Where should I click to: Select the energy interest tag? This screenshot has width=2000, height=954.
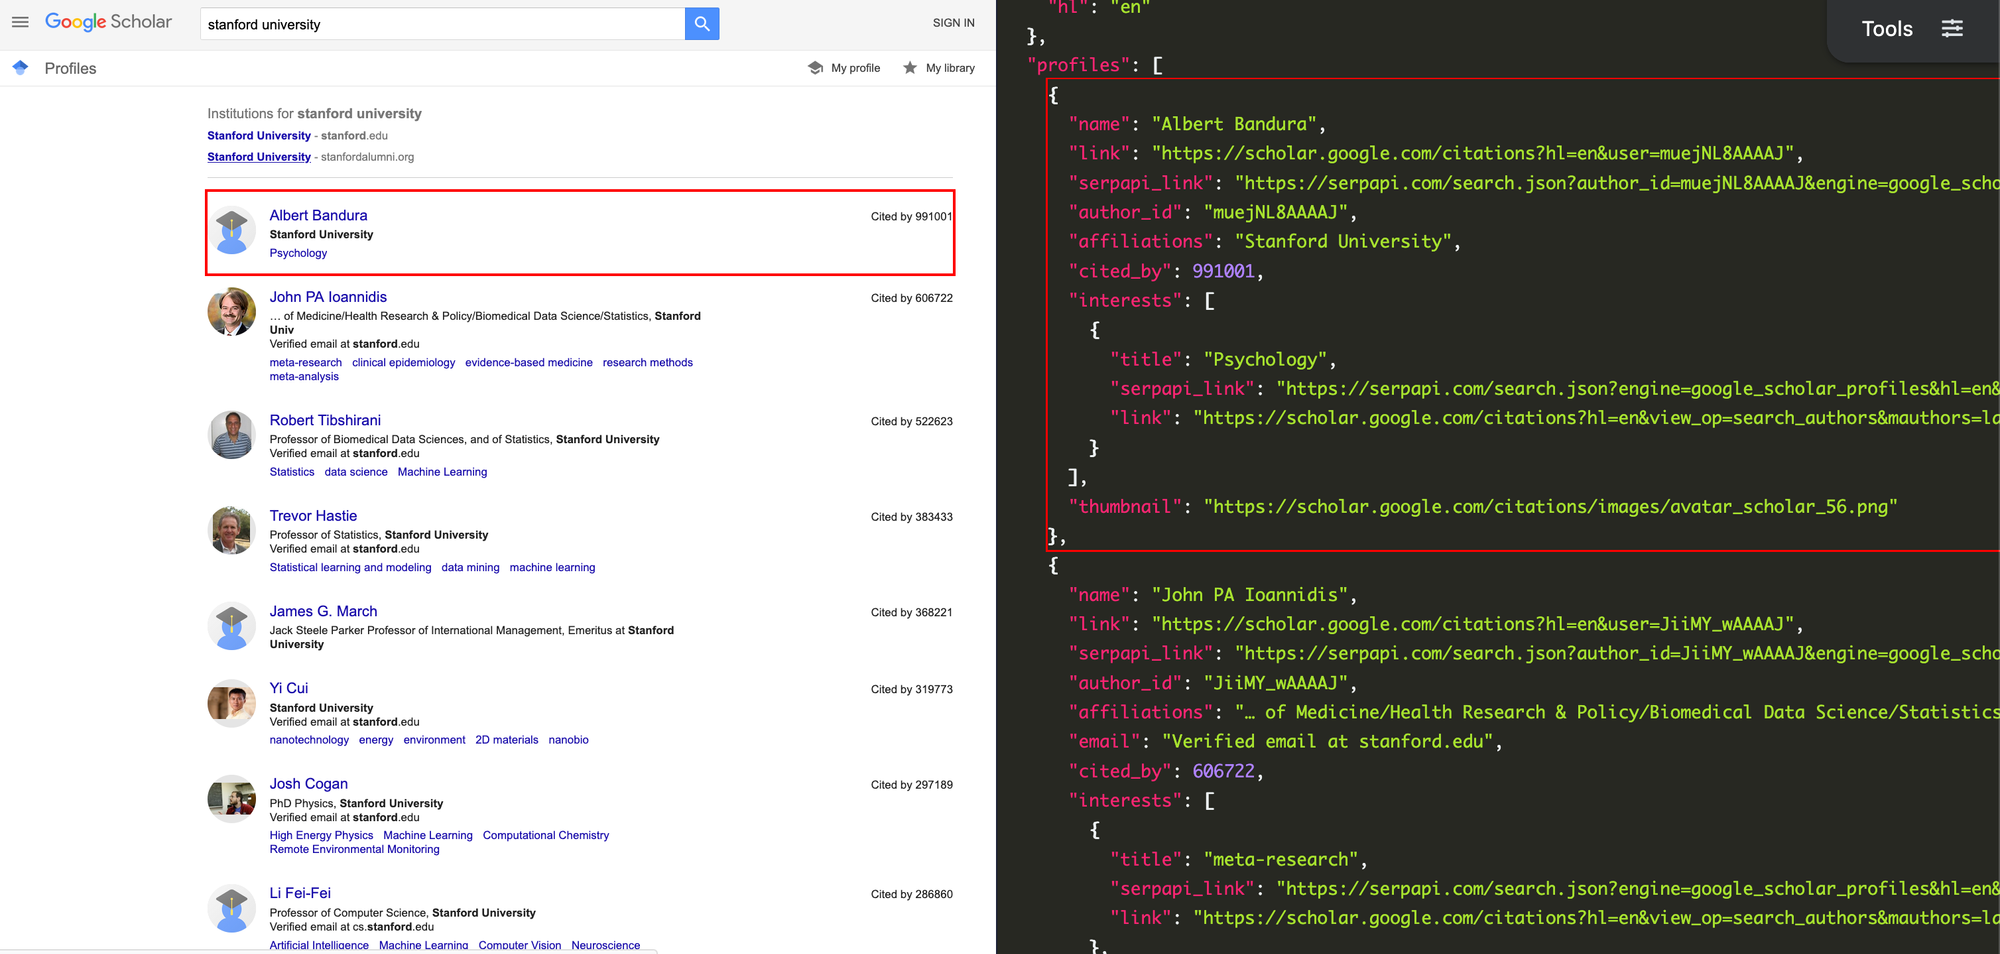(x=376, y=740)
